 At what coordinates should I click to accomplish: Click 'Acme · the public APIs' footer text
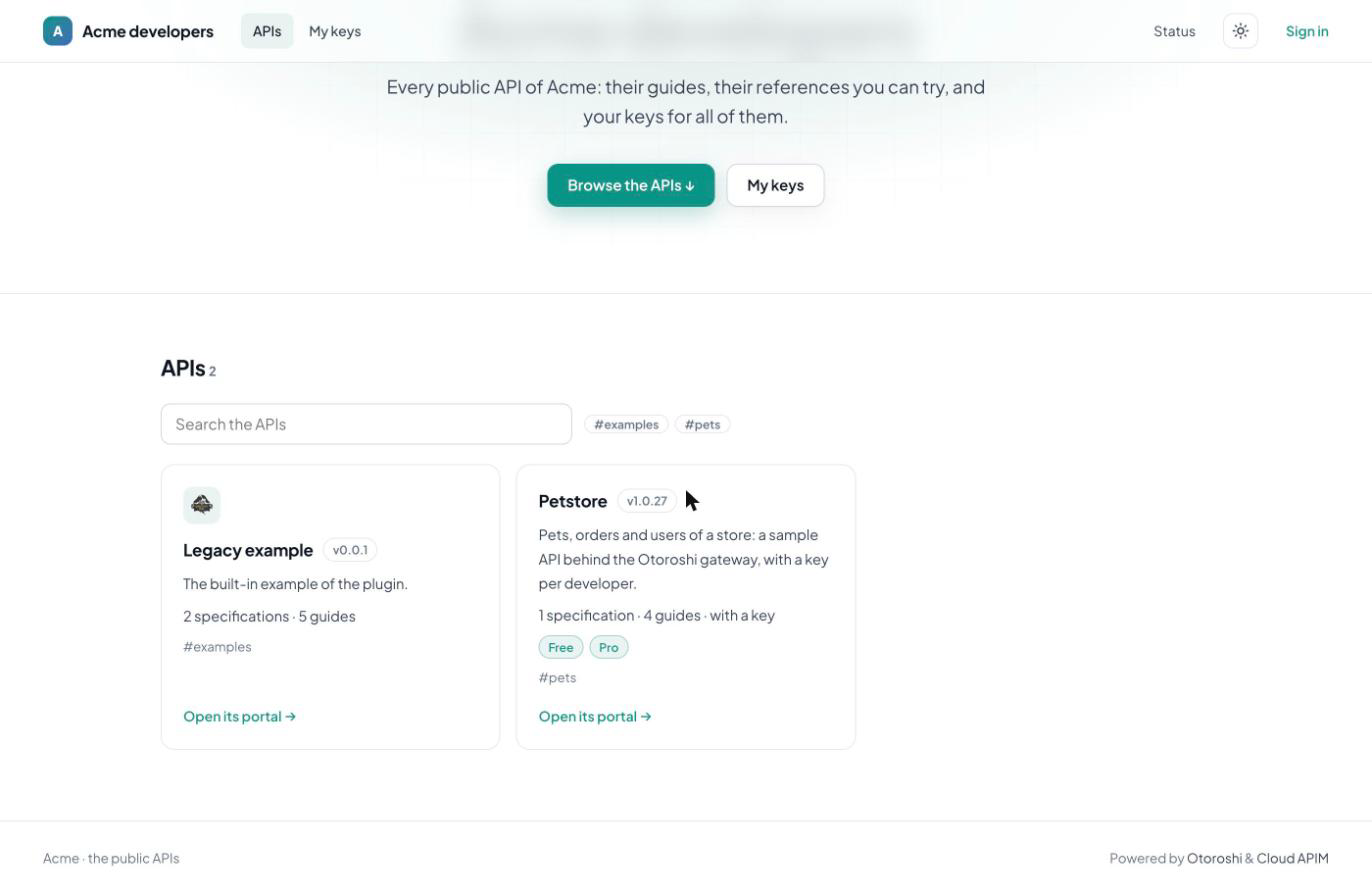[x=111, y=858]
